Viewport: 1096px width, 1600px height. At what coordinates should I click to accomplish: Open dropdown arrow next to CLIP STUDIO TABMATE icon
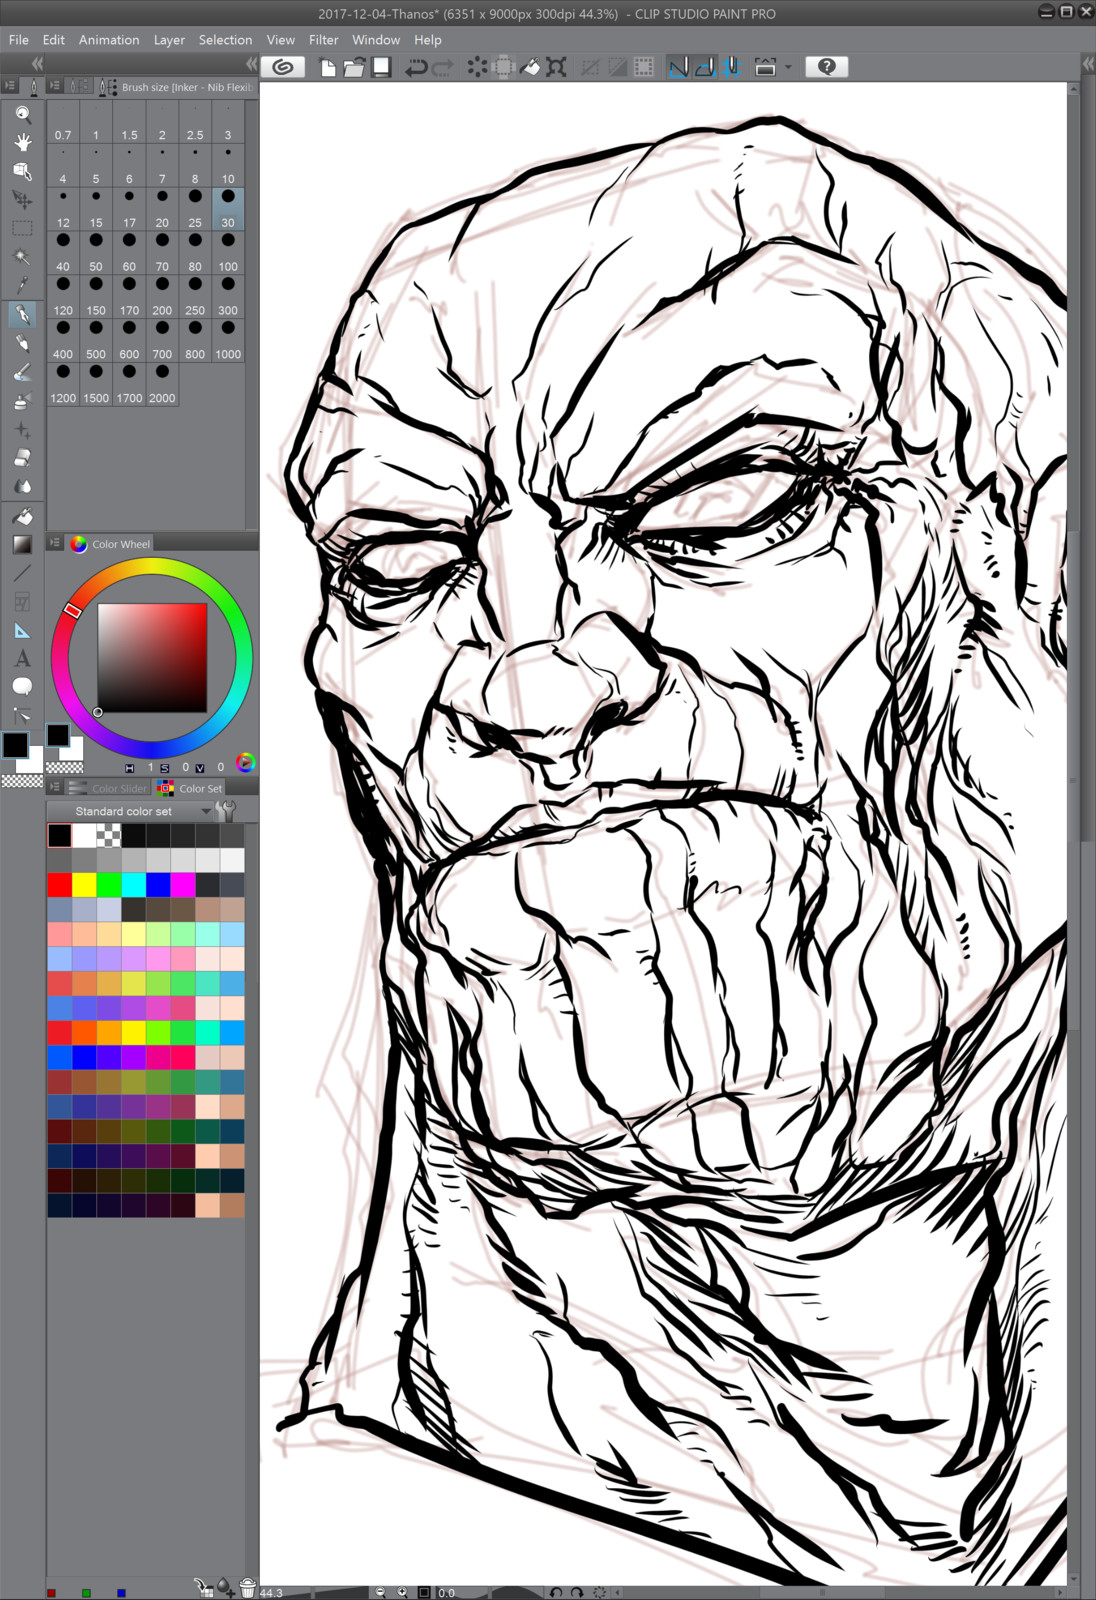point(788,67)
